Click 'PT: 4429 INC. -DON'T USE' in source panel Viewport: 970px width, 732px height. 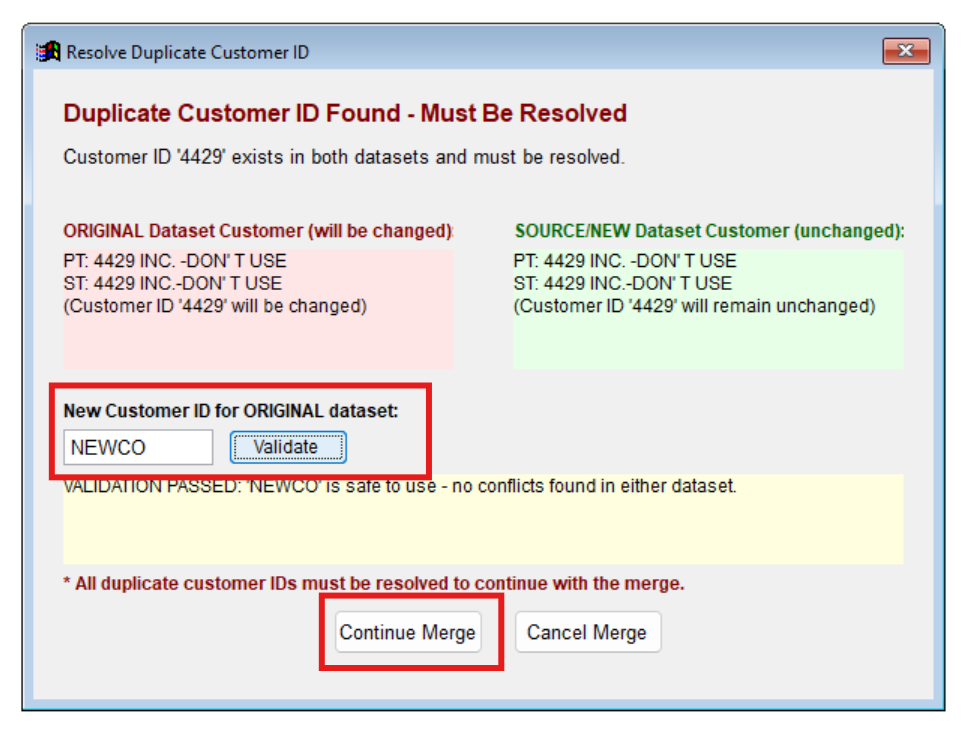pyautogui.click(x=625, y=261)
